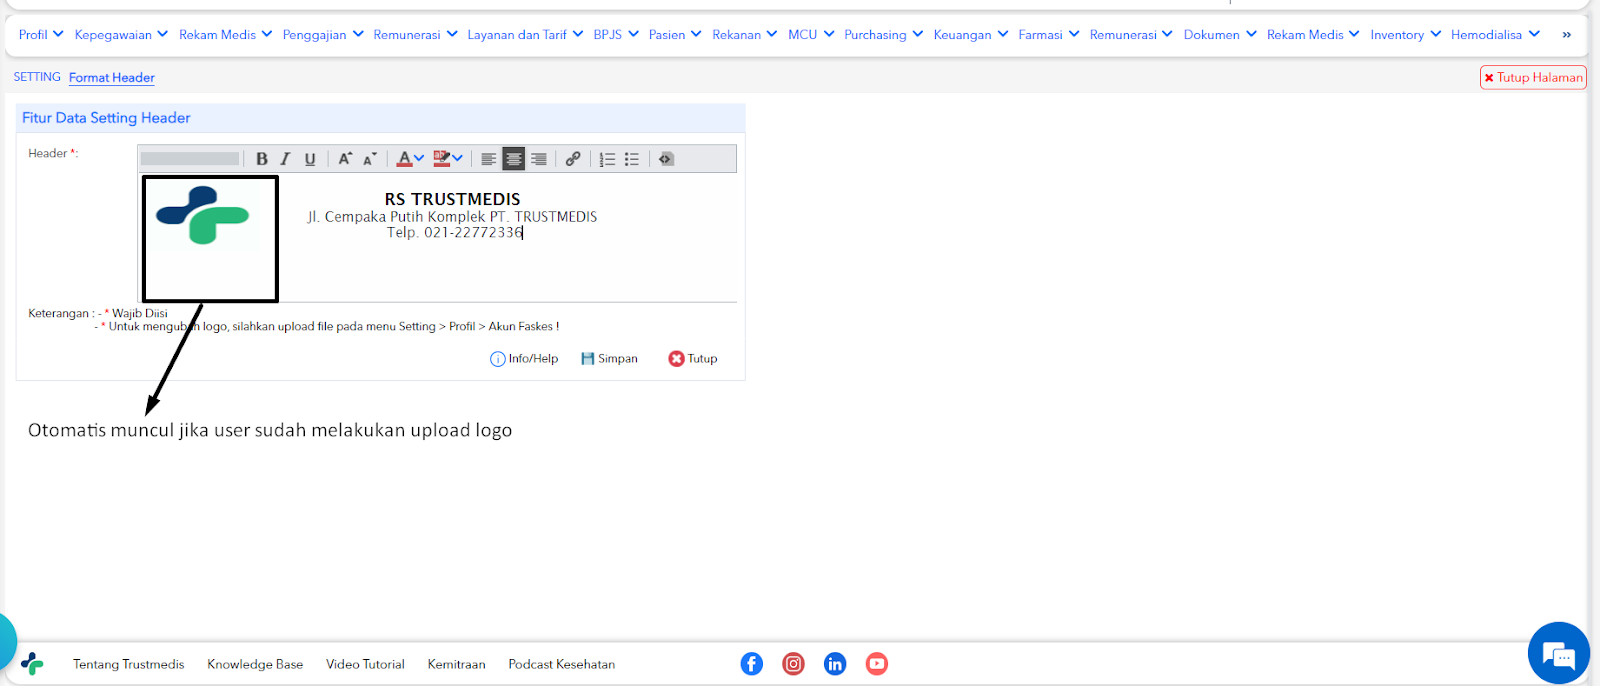Screen dimensions: 1600x686
Task: Open the Pasien menu
Action: [x=675, y=34]
